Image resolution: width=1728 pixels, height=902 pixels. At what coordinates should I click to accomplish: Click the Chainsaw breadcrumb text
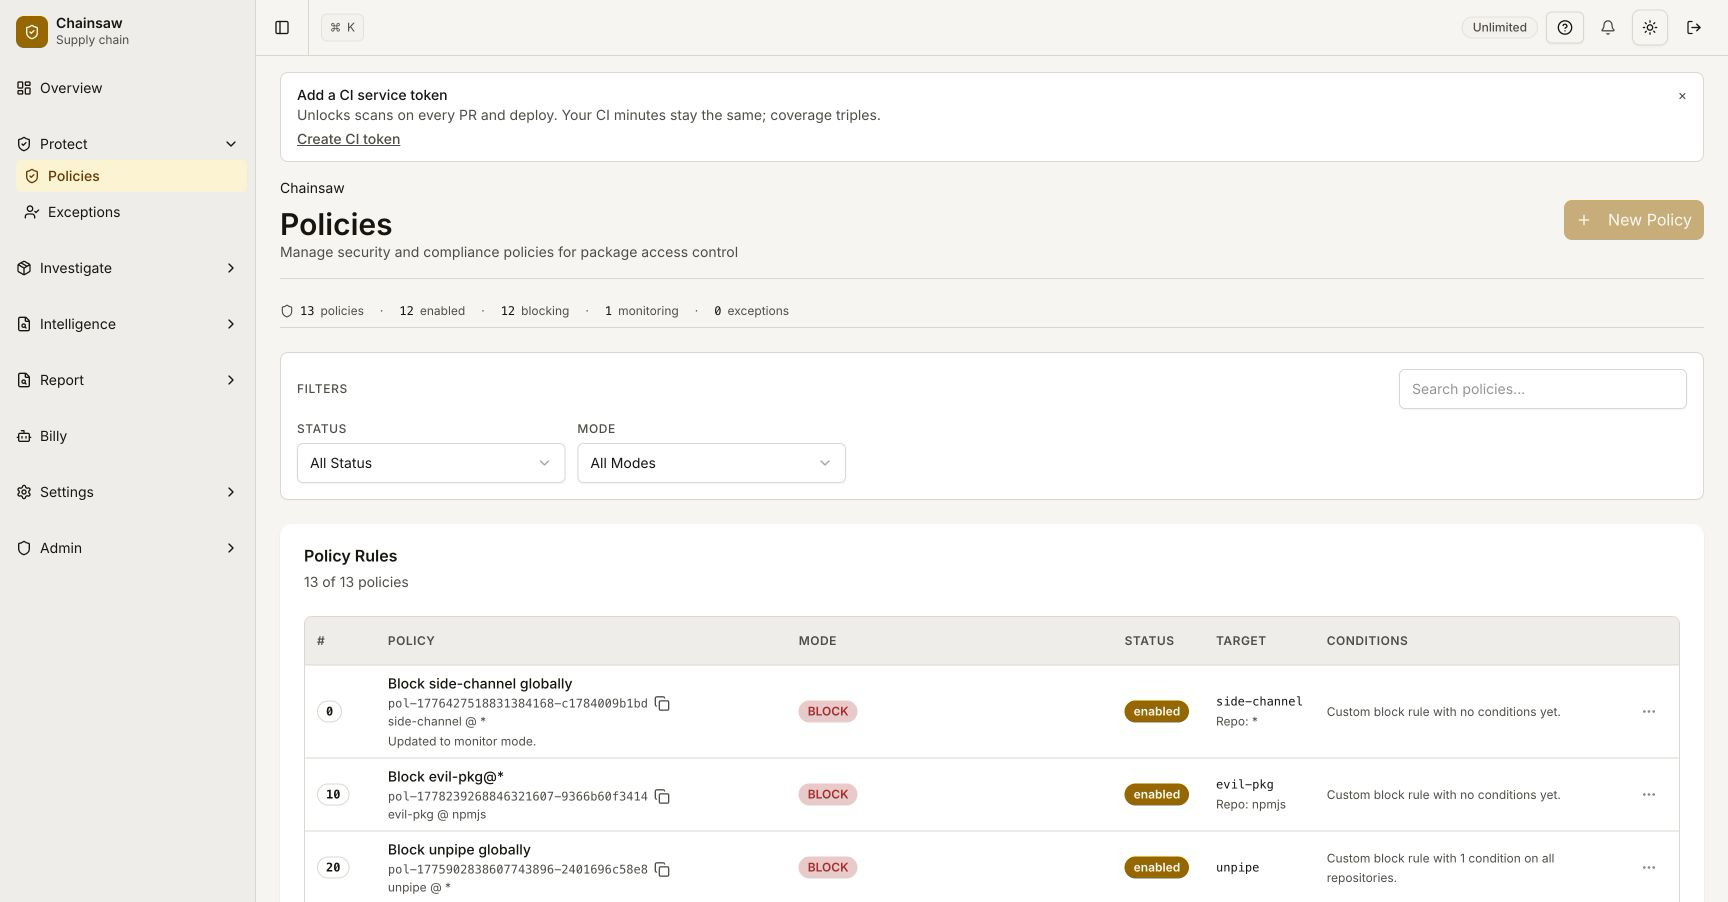click(312, 188)
